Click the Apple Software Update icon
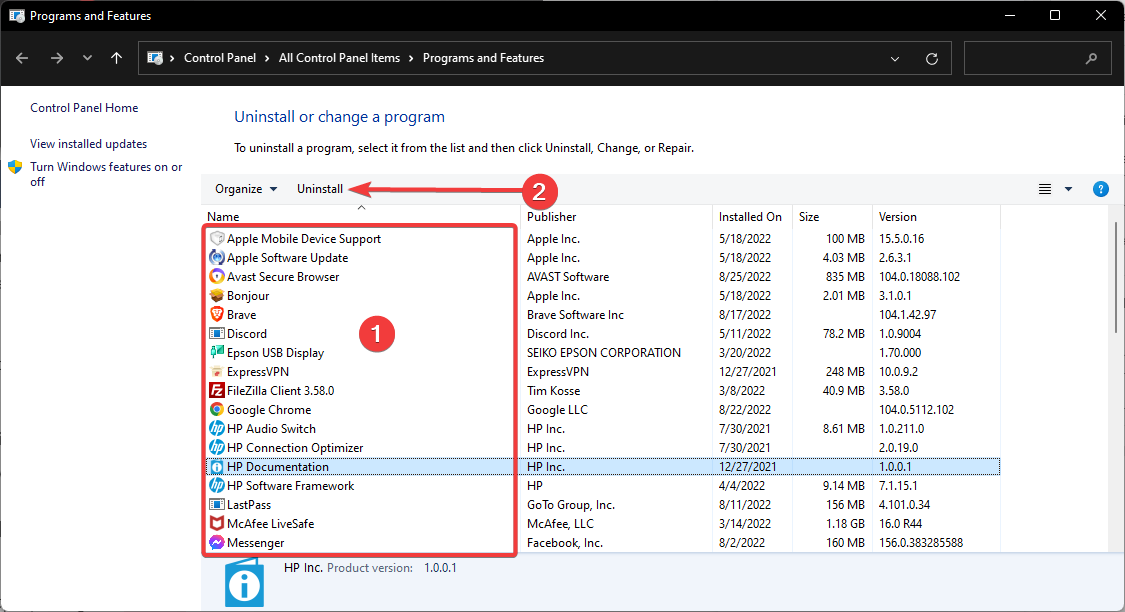This screenshot has height=612, width=1125. (x=217, y=258)
